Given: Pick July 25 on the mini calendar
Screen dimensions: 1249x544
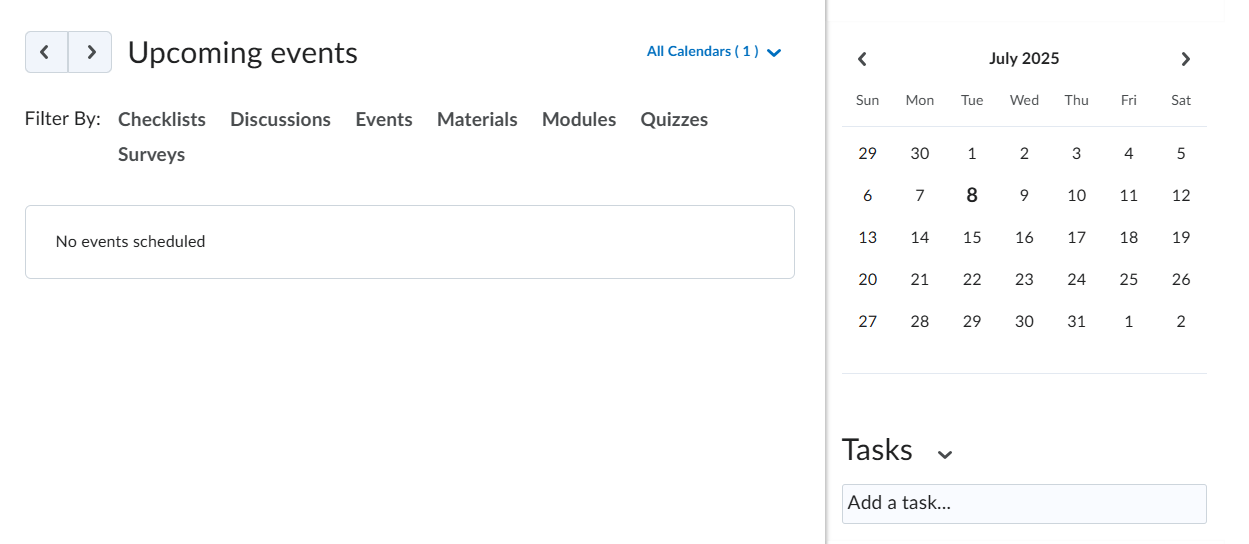Looking at the screenshot, I should click(x=1129, y=279).
